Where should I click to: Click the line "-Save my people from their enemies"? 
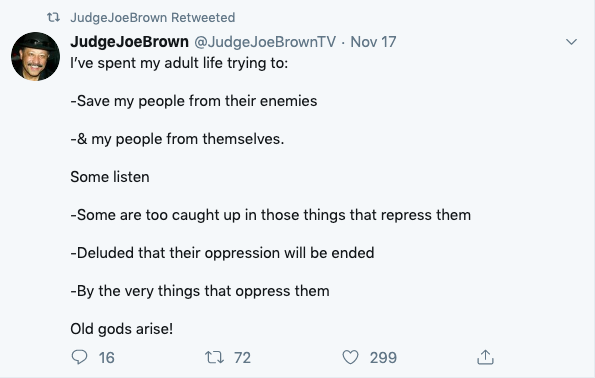click(x=194, y=101)
